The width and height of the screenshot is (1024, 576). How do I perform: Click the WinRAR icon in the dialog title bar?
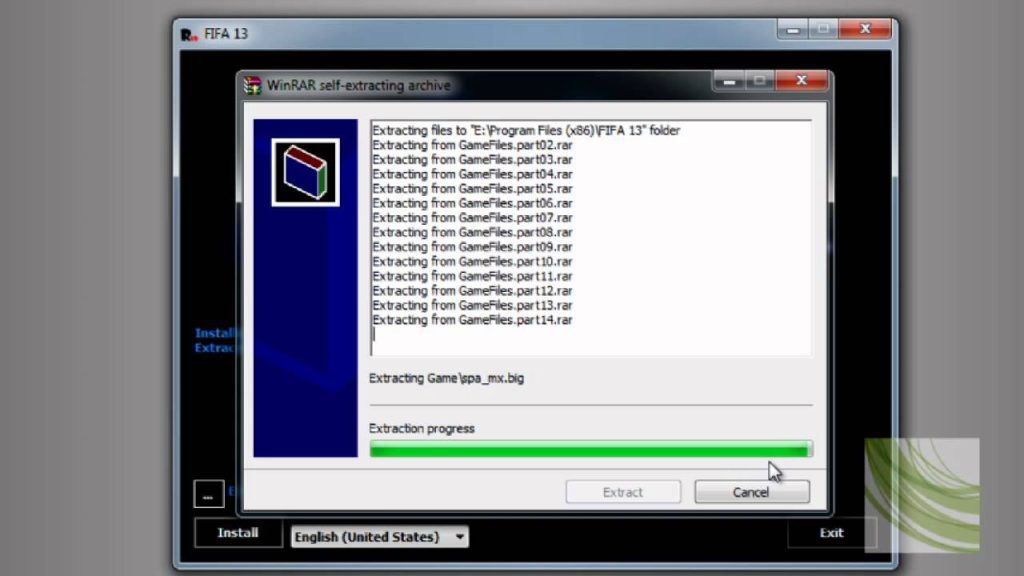251,85
